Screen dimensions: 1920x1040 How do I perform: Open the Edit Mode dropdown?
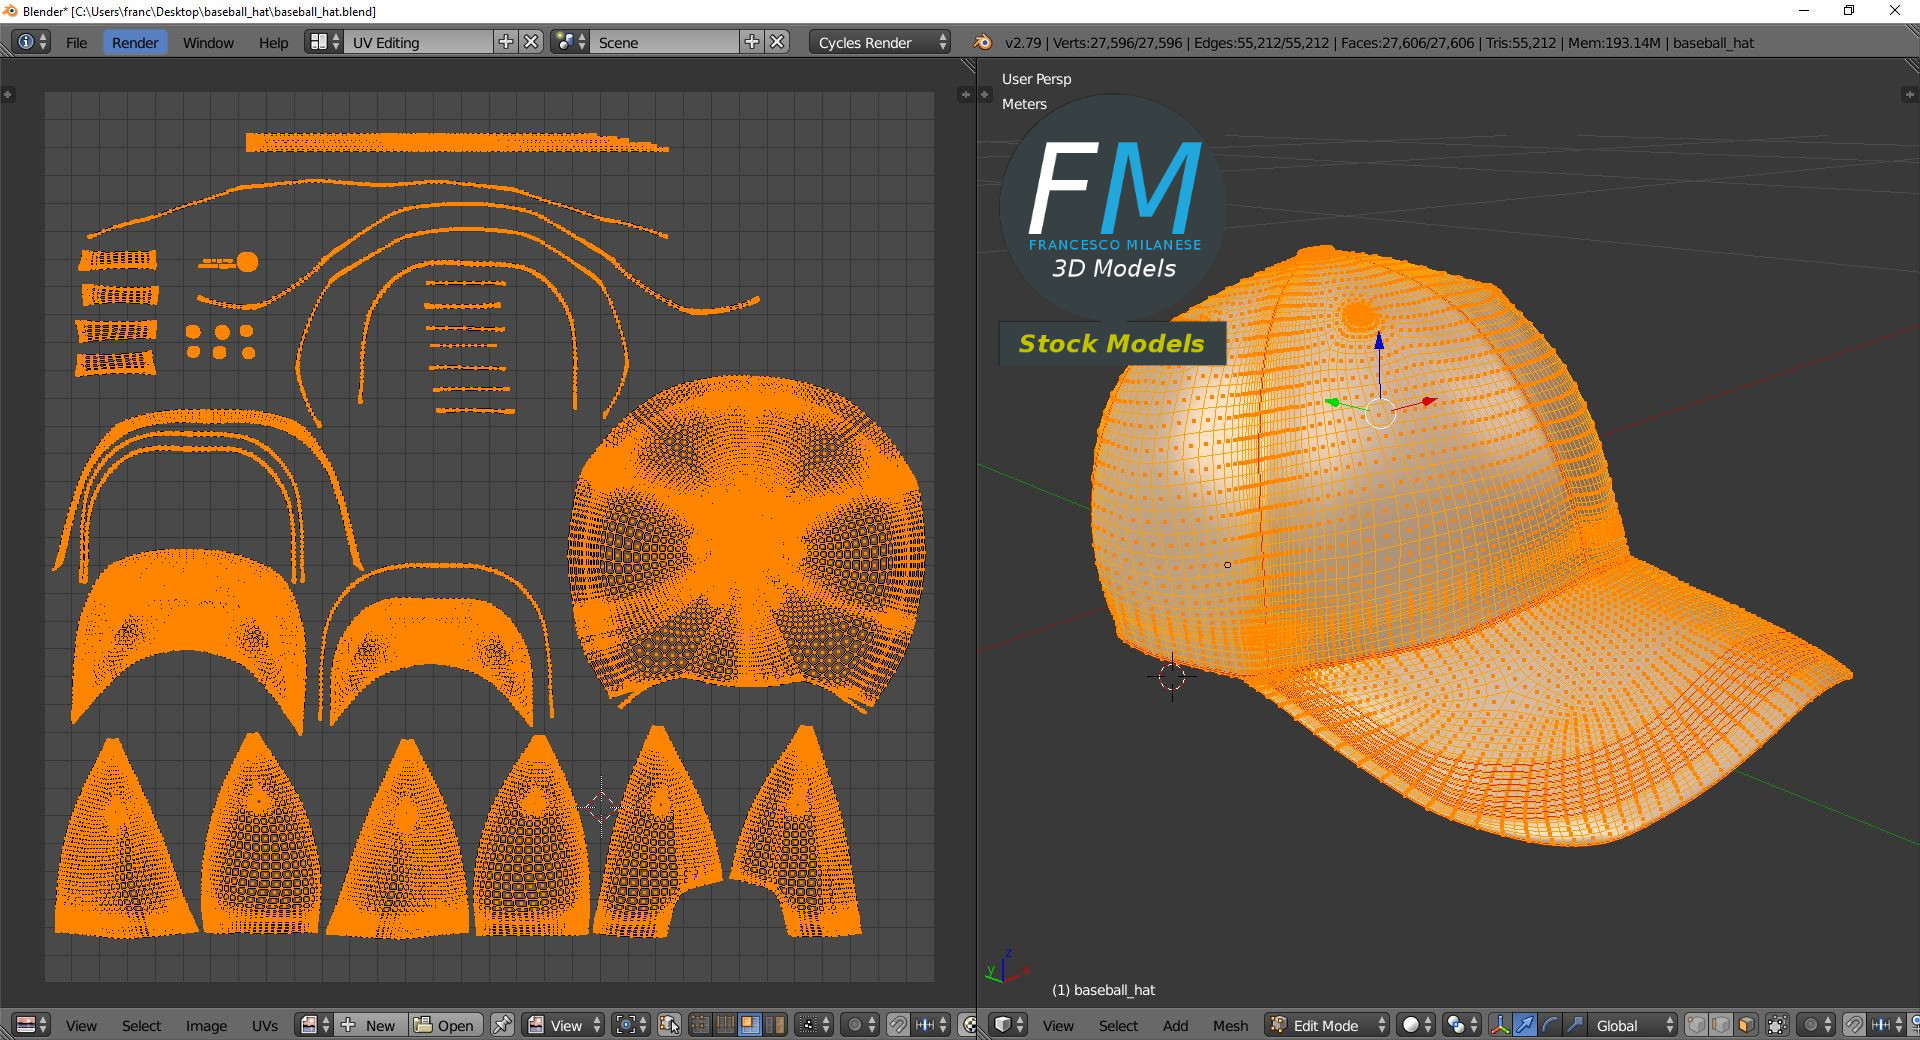tap(1328, 1025)
